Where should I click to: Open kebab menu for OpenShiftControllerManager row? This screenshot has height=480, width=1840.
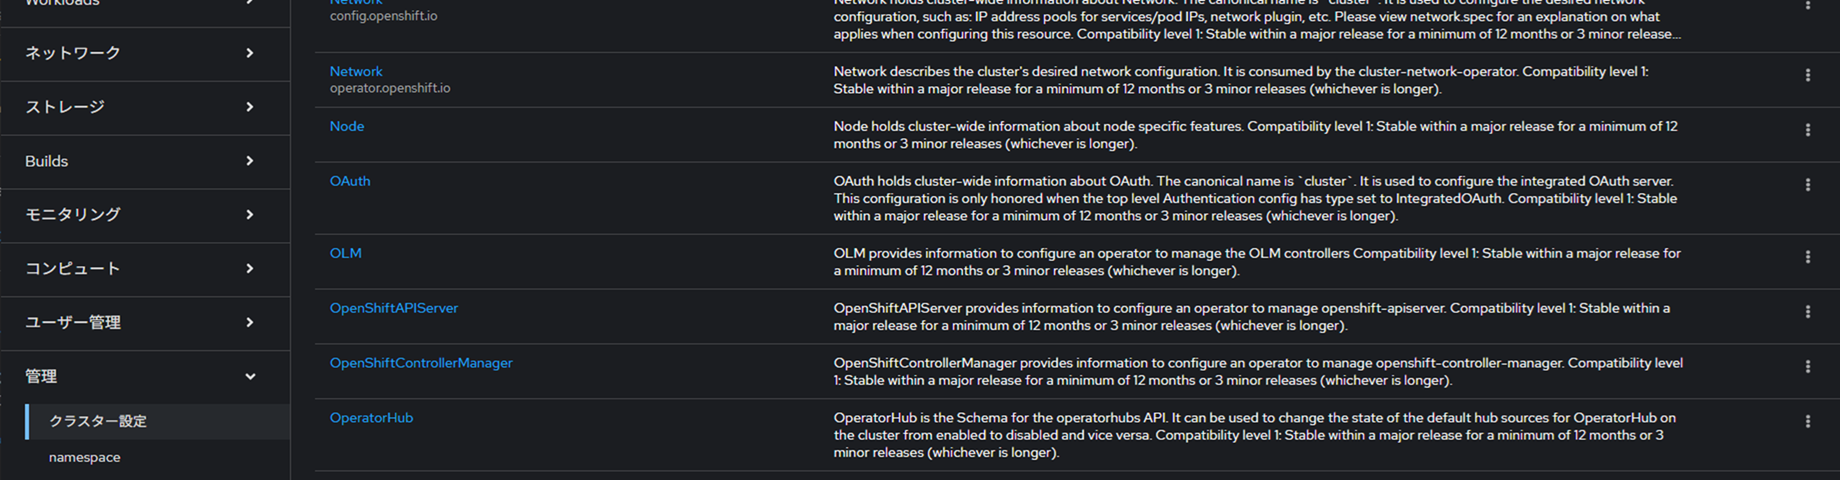point(1807,367)
